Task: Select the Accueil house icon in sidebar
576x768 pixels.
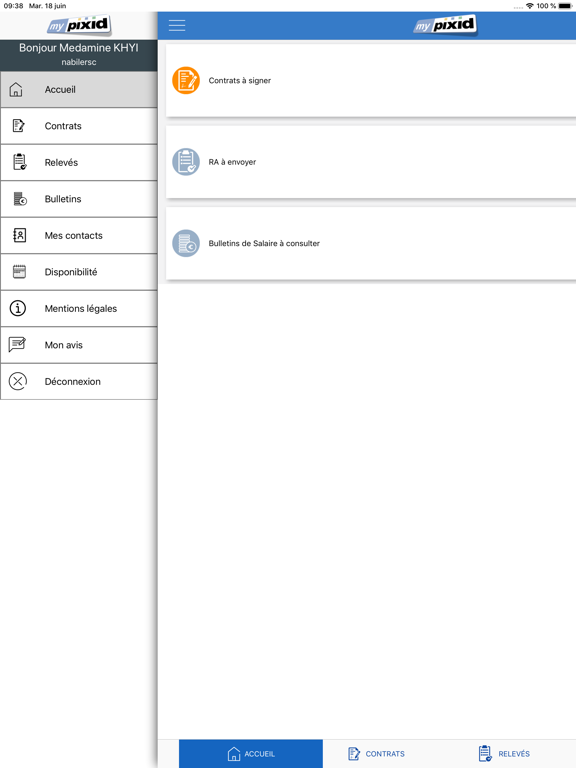Action: click(16, 90)
